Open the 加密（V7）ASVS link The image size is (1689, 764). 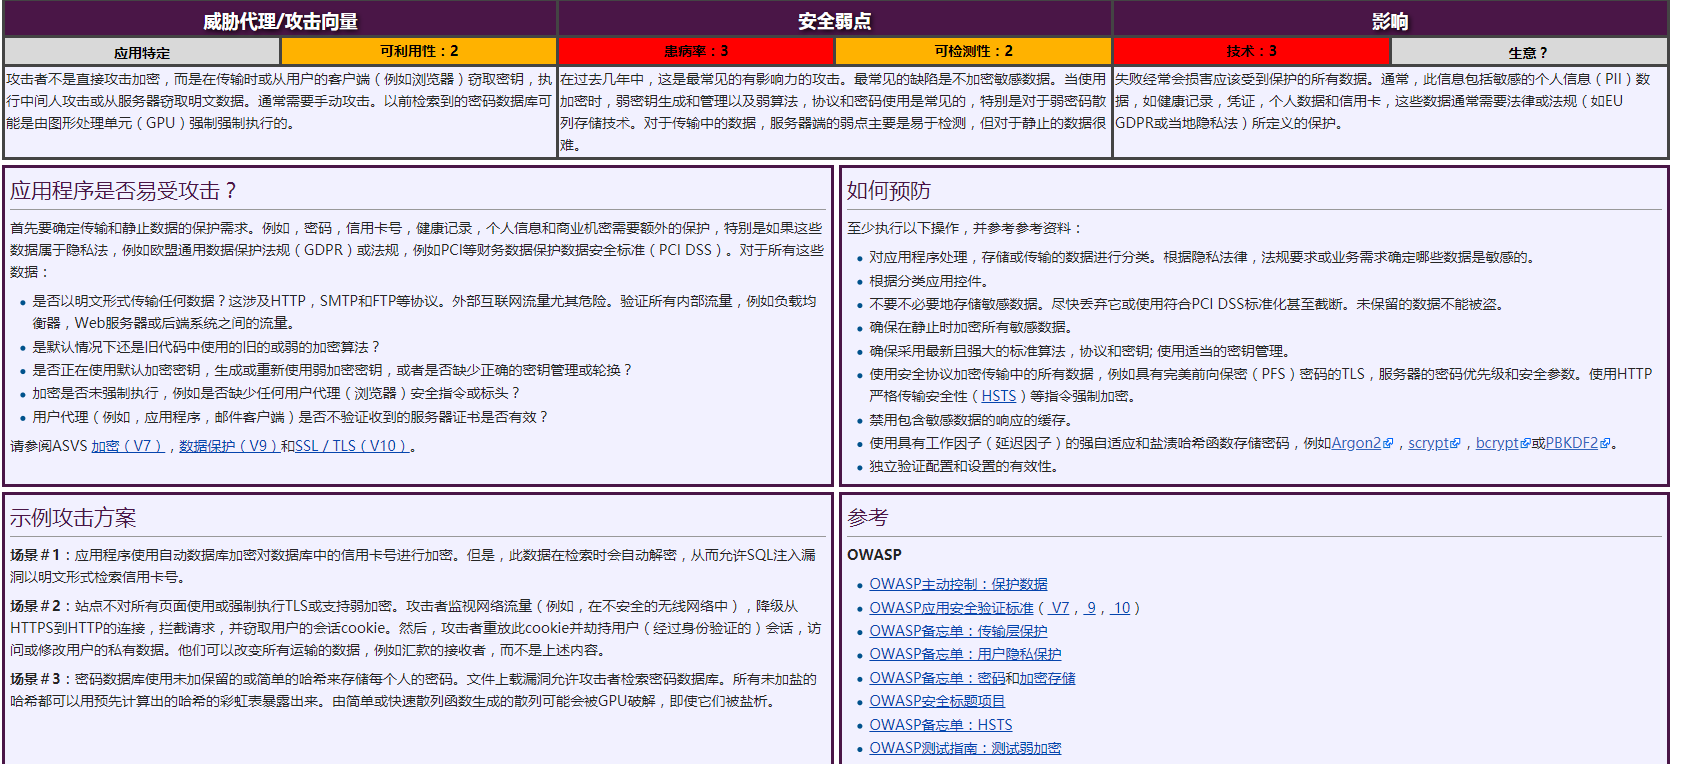tap(127, 446)
